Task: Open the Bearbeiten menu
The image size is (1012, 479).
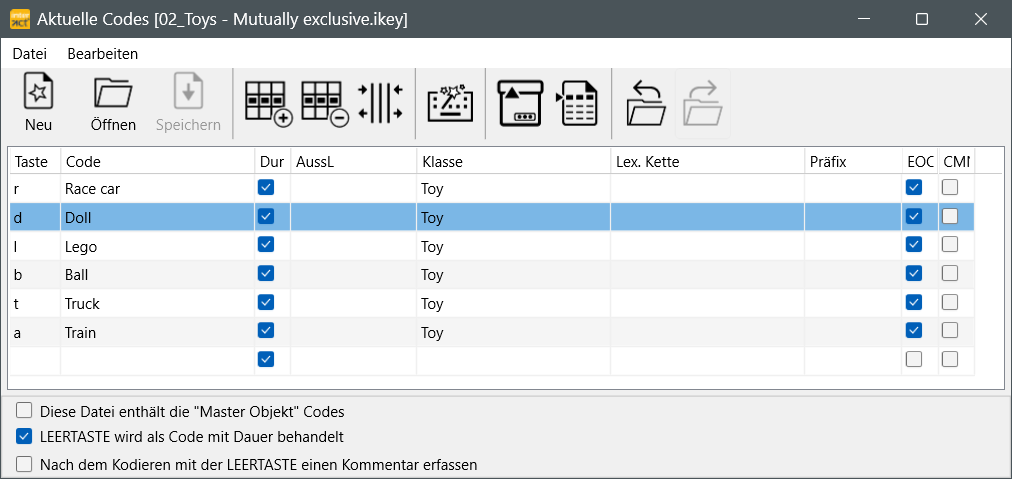Action: 103,54
